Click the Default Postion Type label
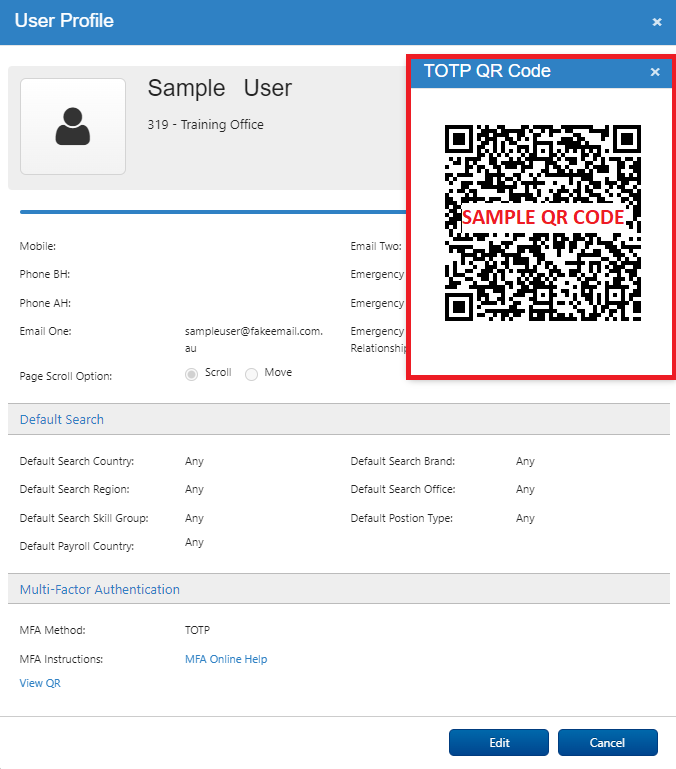The height and width of the screenshot is (769, 676). (x=402, y=518)
